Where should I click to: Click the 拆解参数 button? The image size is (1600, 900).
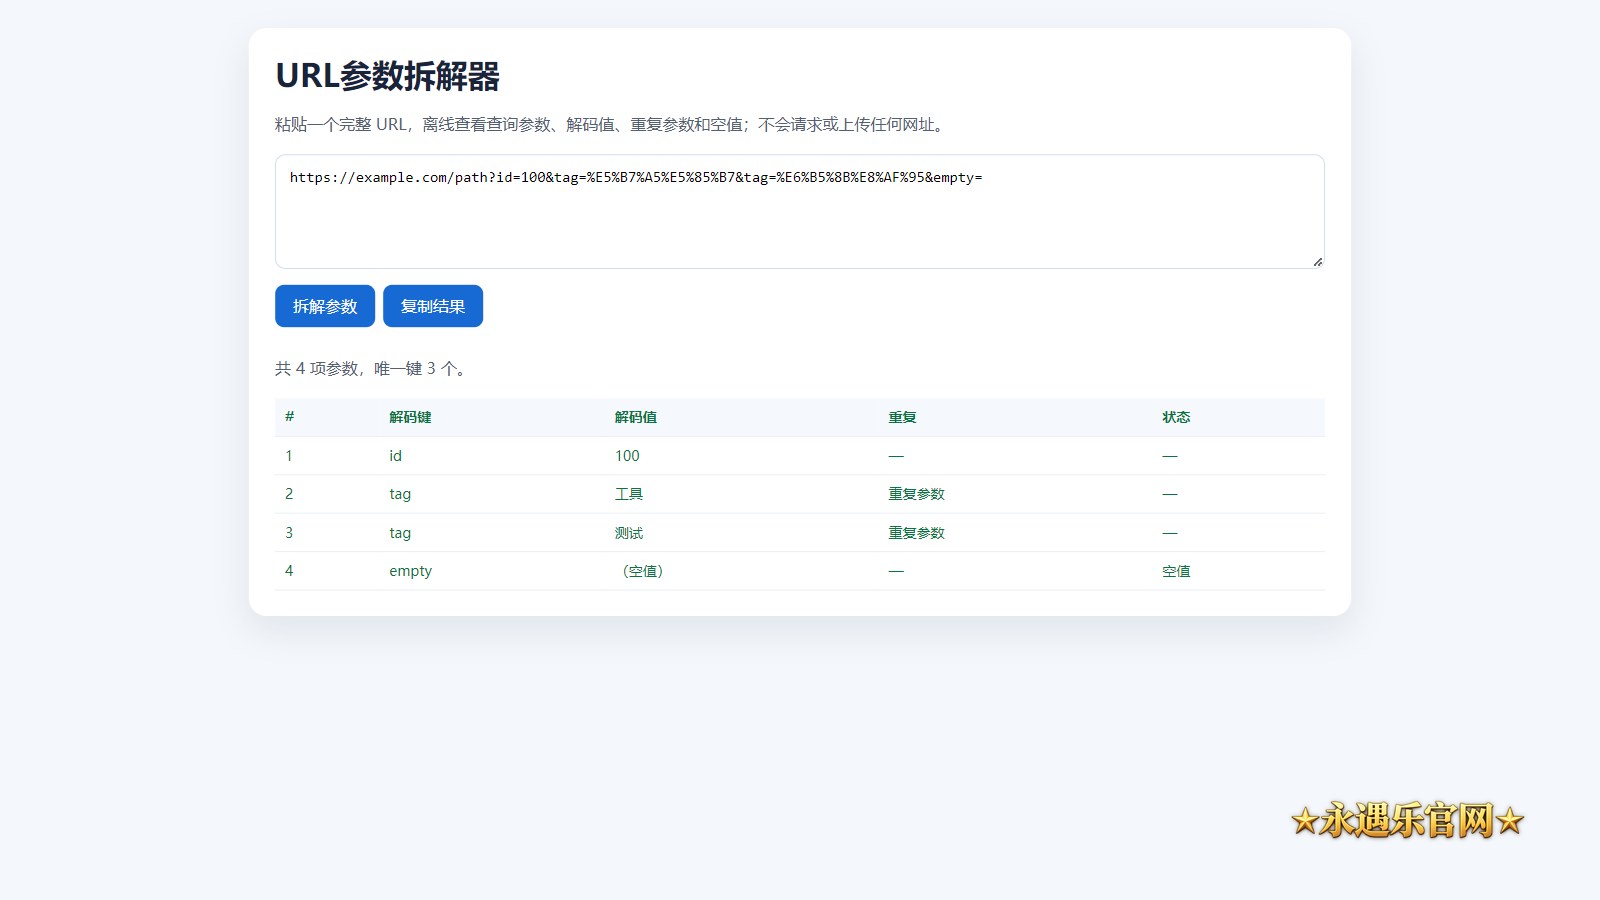325,306
